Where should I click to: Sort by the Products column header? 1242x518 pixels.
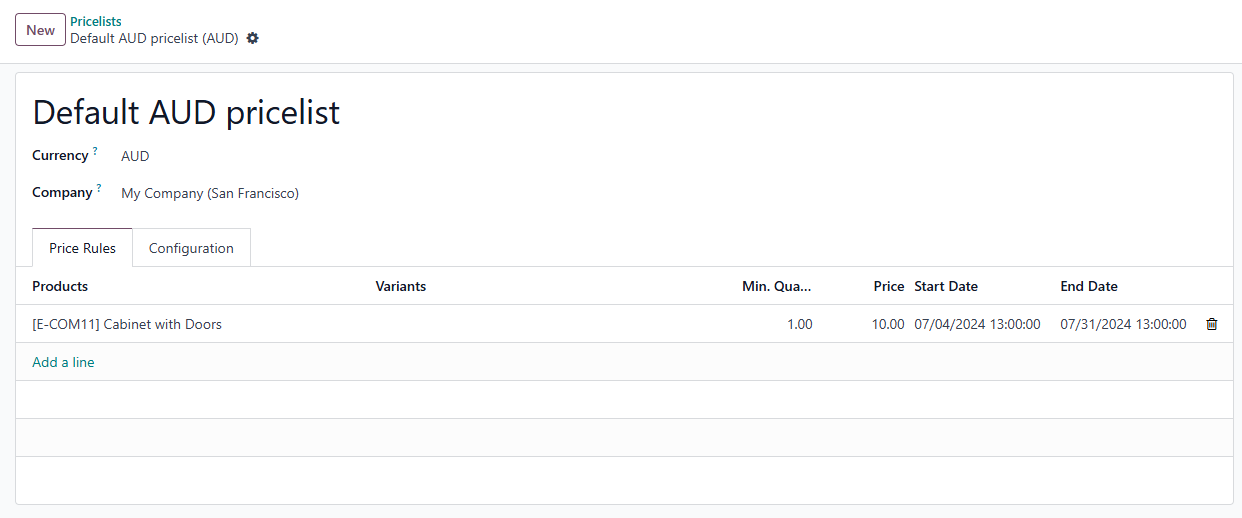pyautogui.click(x=60, y=286)
